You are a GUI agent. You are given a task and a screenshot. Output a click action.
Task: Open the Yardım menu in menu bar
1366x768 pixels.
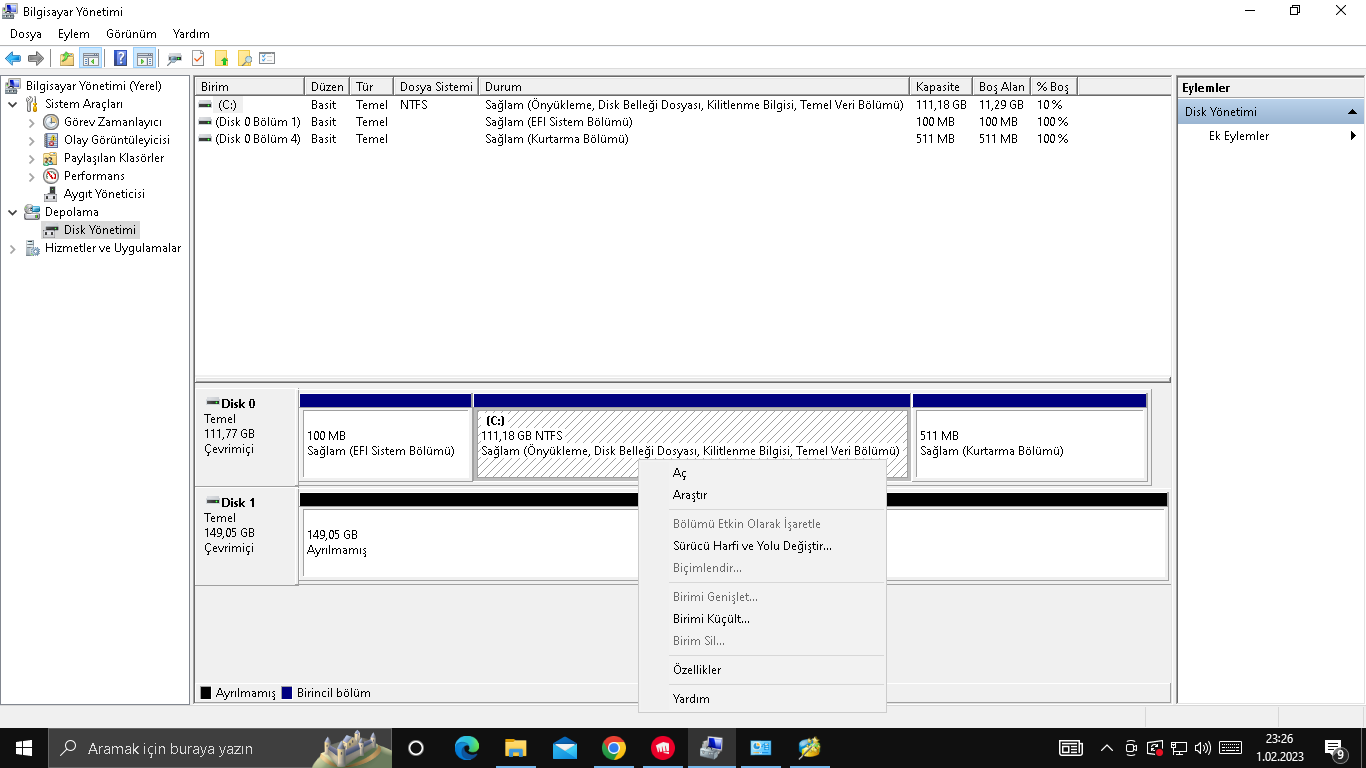click(191, 34)
